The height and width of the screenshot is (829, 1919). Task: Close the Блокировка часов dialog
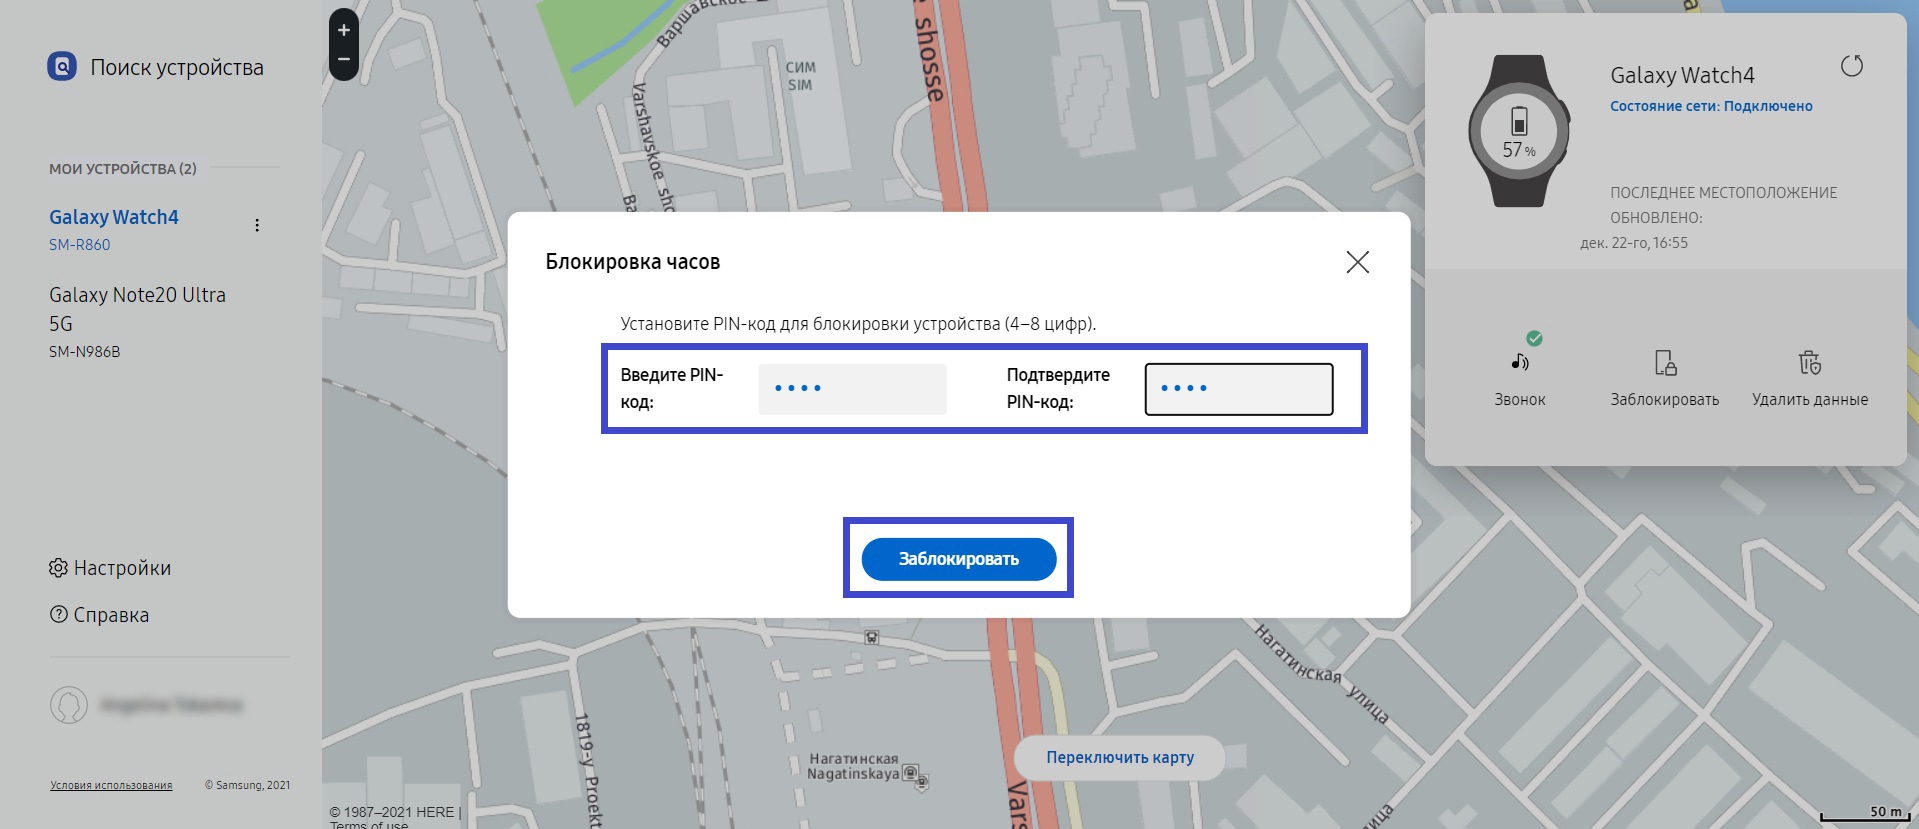[1357, 262]
